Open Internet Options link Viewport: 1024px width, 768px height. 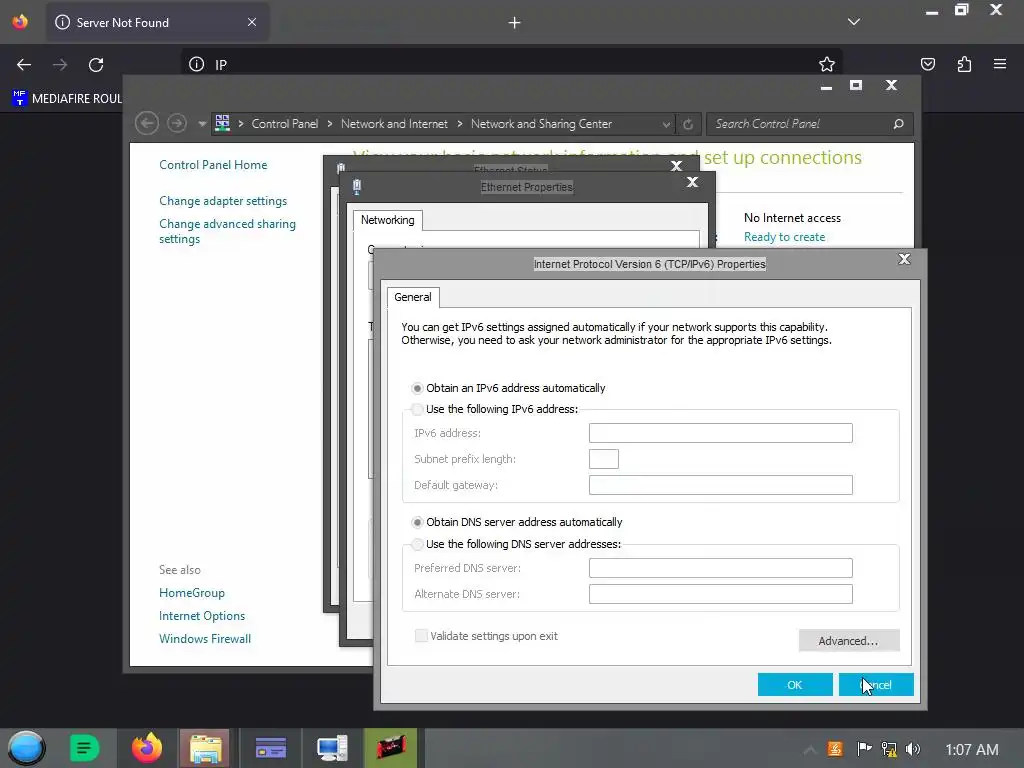pos(202,616)
